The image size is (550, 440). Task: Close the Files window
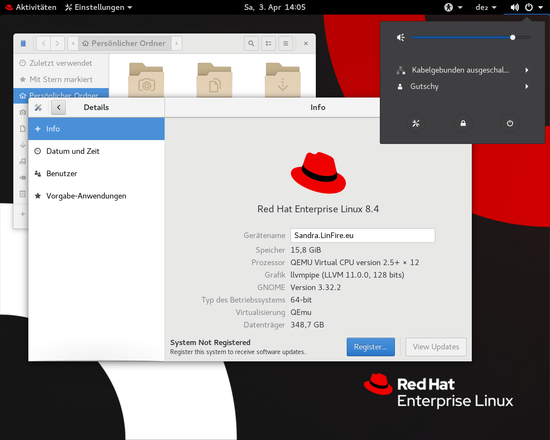coord(306,44)
